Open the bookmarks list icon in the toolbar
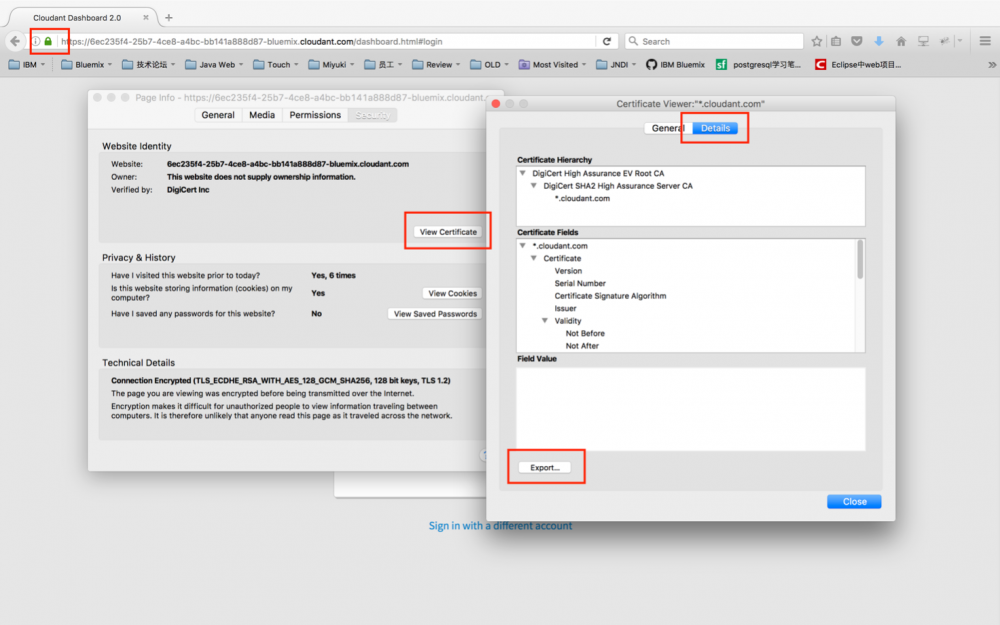 836,41
